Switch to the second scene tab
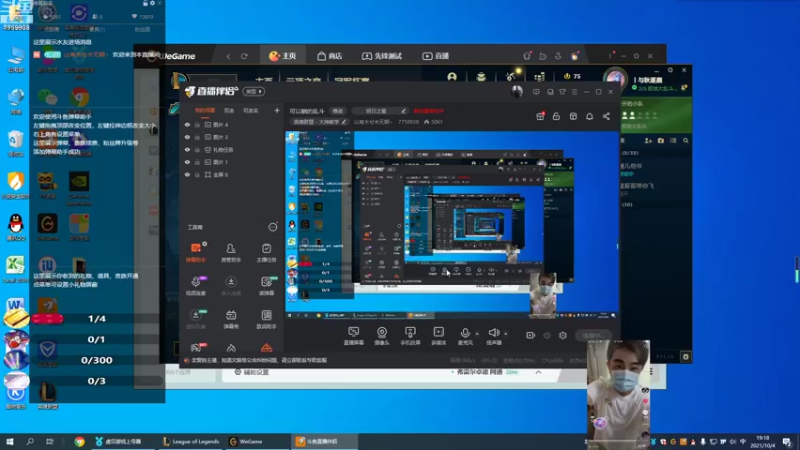The width and height of the screenshot is (800, 450). (x=229, y=110)
